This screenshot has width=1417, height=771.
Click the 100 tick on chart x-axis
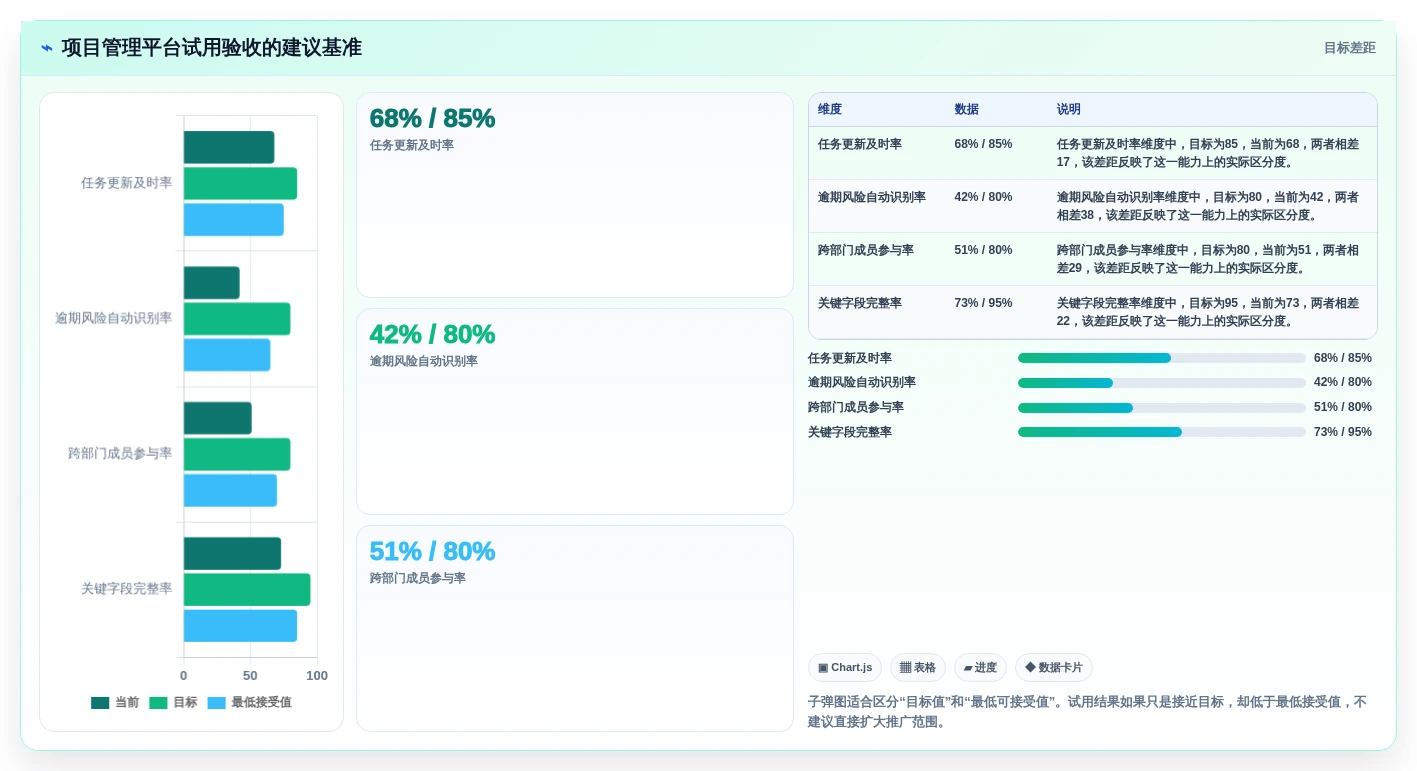click(x=317, y=676)
